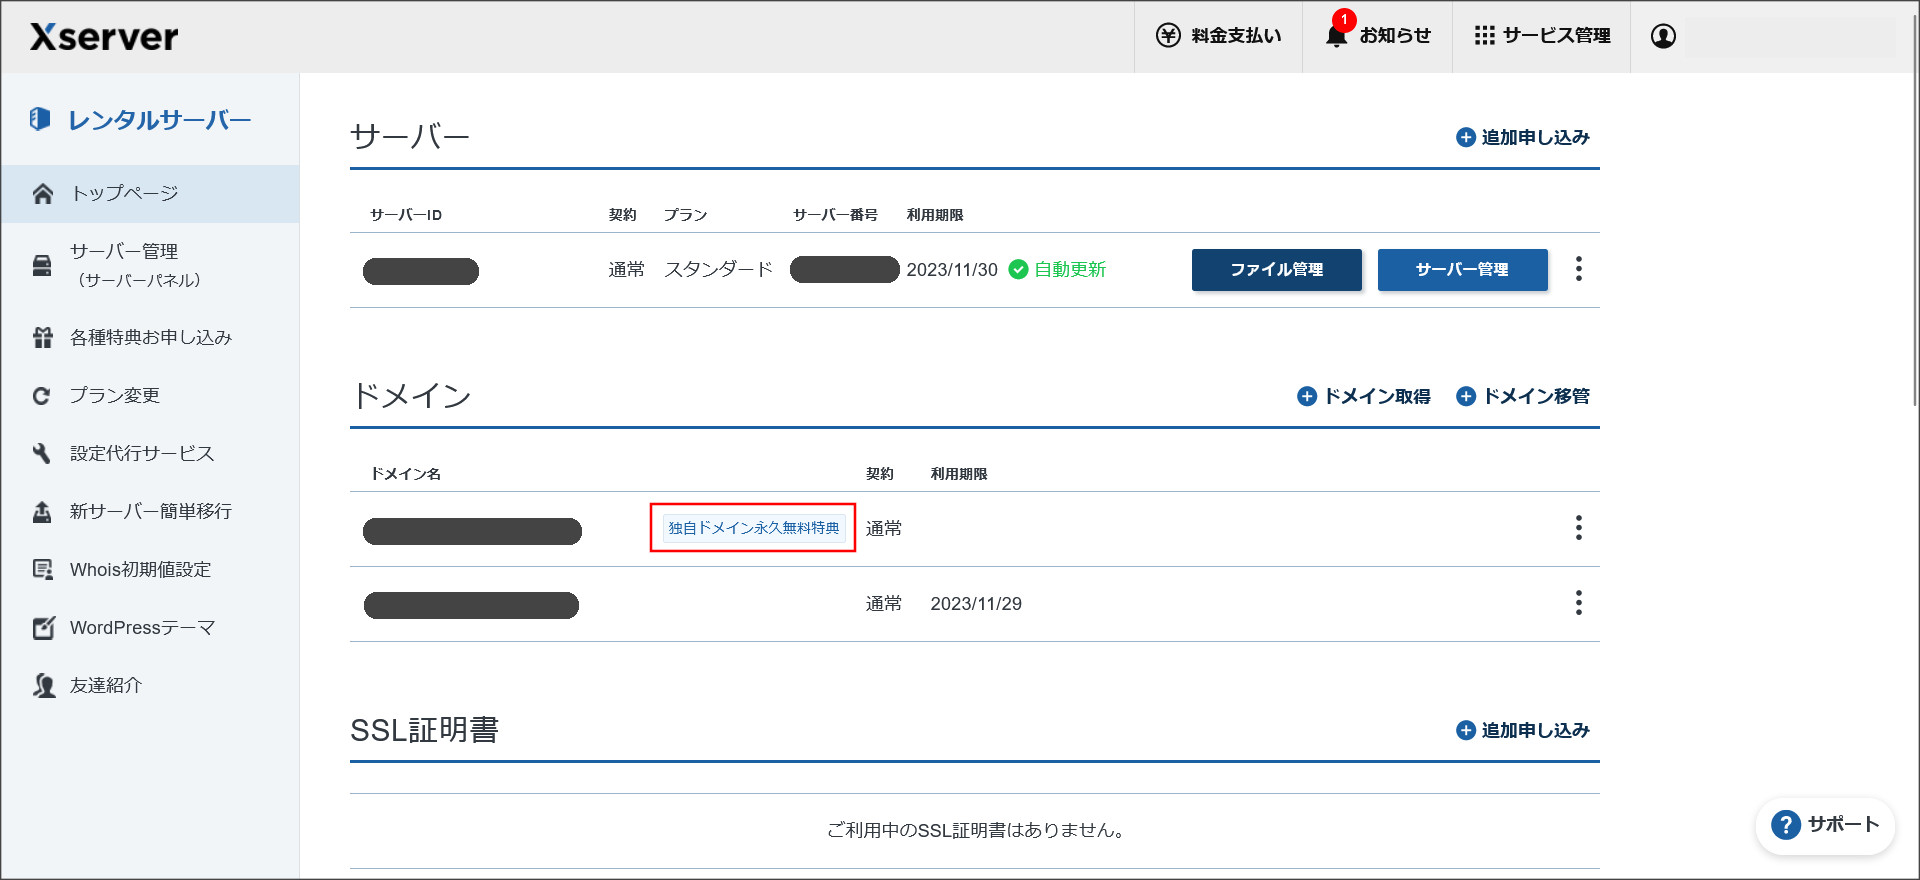Click 追加申し込み in the SSL証明書 section
This screenshot has width=1920, height=880.
(x=1523, y=730)
